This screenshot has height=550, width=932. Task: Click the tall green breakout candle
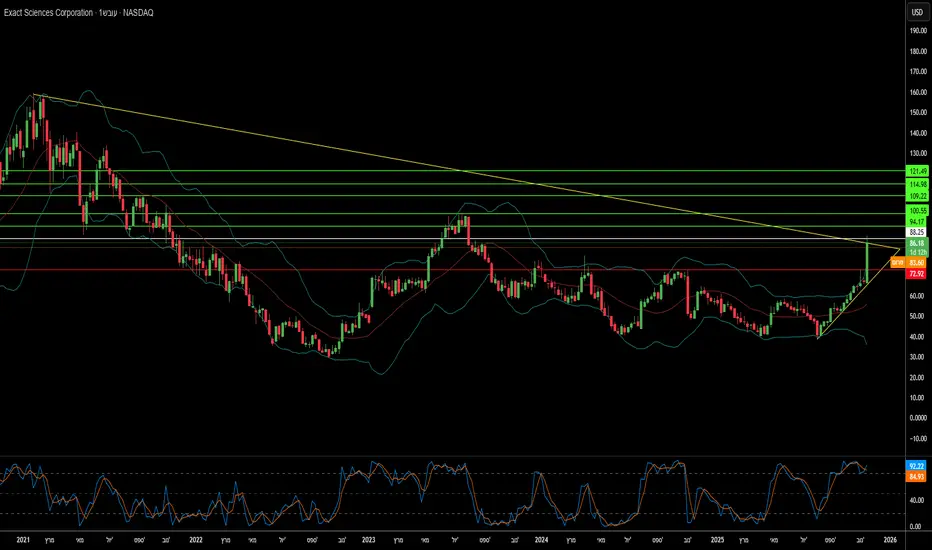867,262
